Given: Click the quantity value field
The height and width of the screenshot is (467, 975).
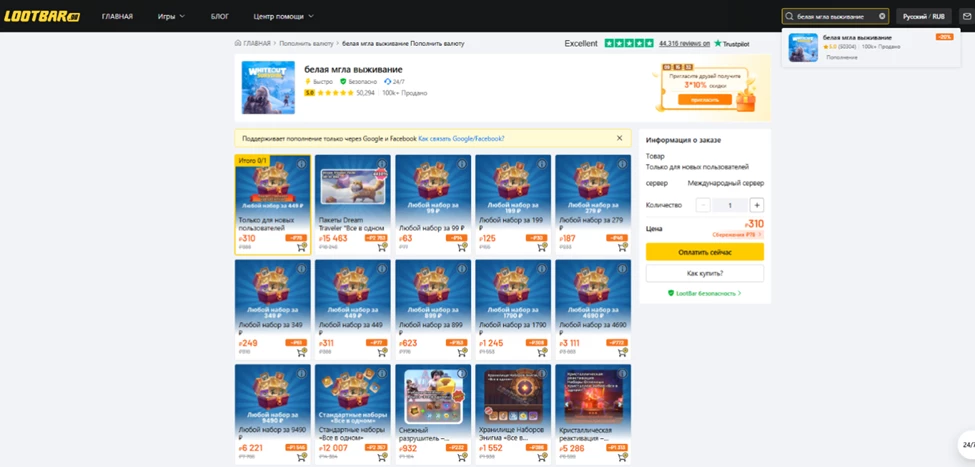Looking at the screenshot, I should 729,205.
